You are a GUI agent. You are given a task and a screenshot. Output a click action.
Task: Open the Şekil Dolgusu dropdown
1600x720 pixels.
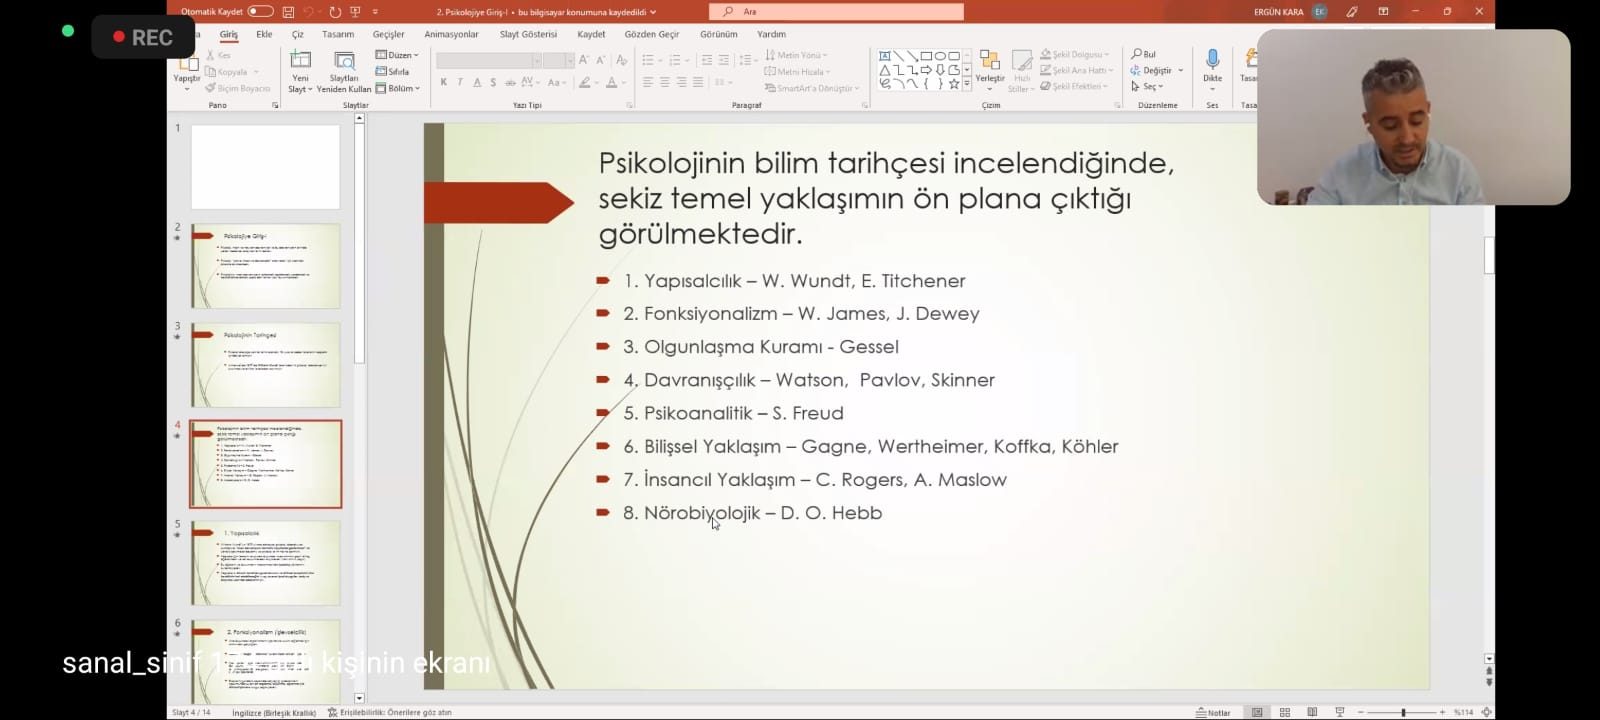tap(1074, 54)
